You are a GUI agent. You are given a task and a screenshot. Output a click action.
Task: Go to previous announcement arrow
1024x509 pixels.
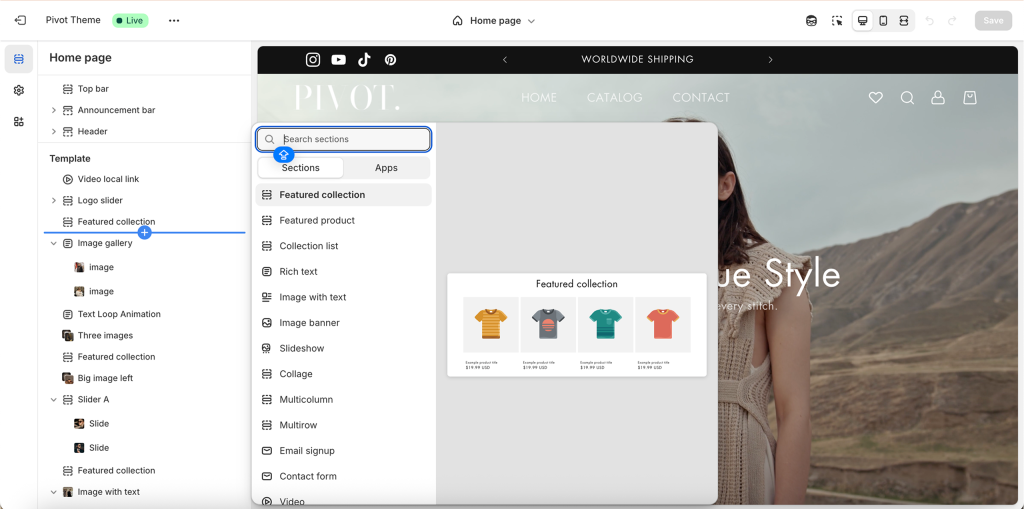(505, 60)
